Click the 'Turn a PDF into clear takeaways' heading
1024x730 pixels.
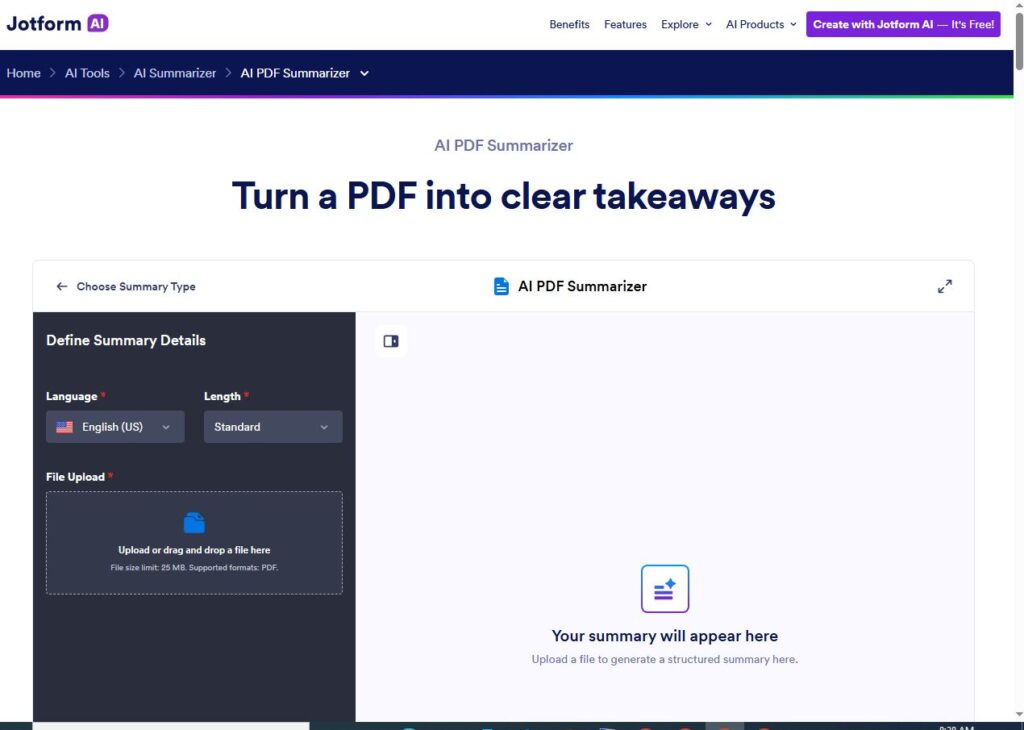[504, 196]
